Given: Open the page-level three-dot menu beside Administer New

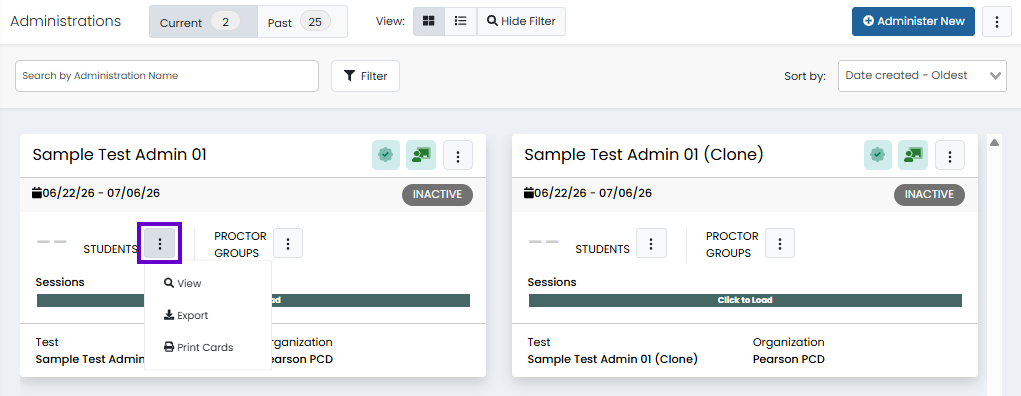Looking at the screenshot, I should (996, 21).
